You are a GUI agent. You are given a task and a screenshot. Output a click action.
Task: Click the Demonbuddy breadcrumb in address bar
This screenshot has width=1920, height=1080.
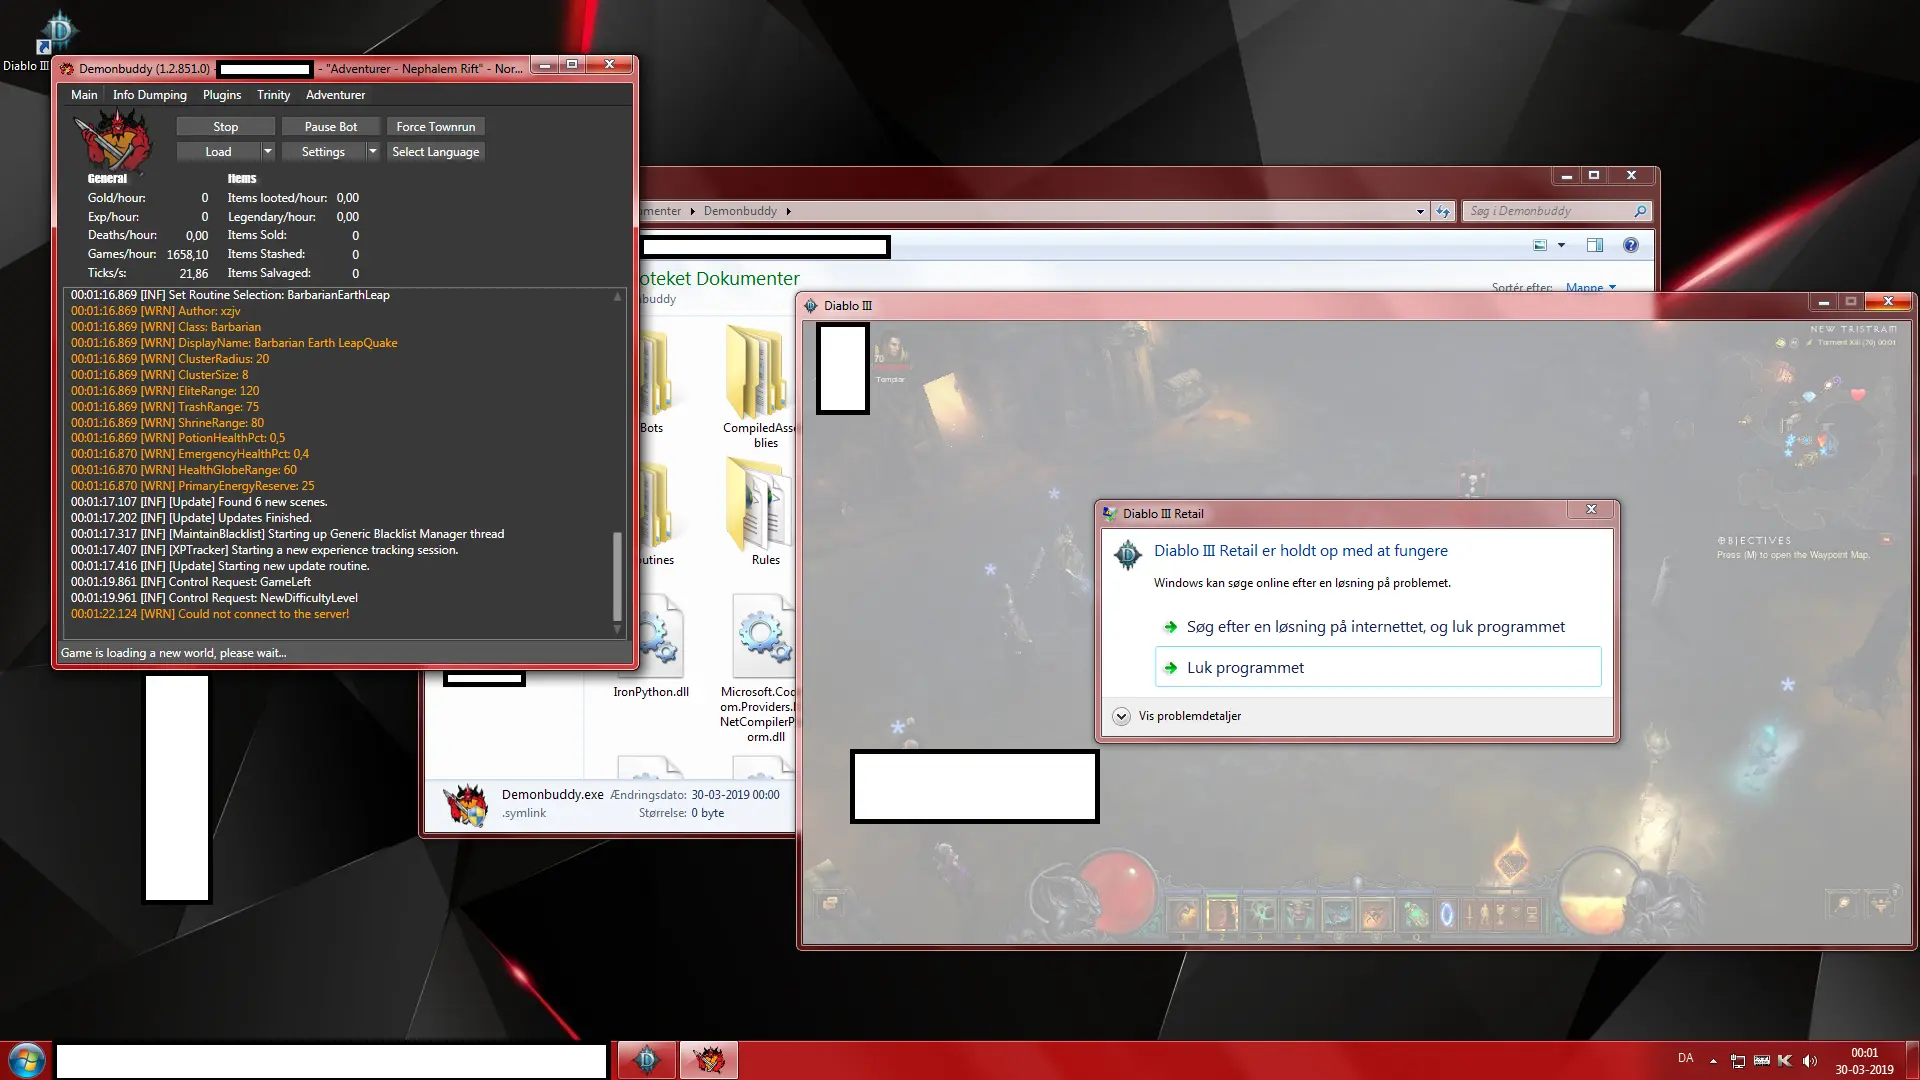[740, 211]
